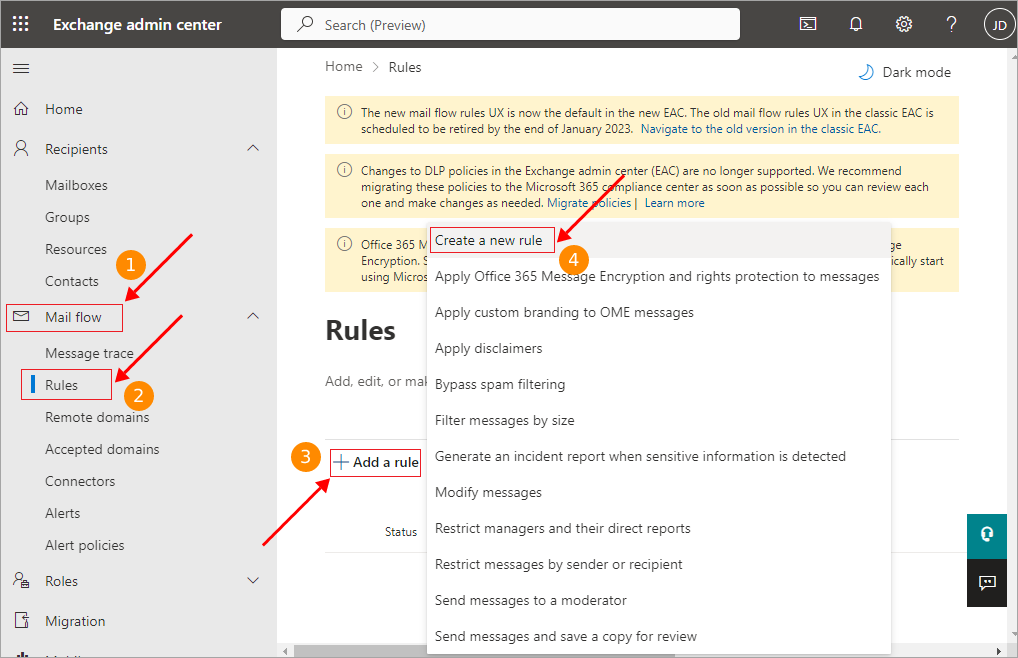
Task: Open the app launcher waffle icon
Action: tap(21, 25)
